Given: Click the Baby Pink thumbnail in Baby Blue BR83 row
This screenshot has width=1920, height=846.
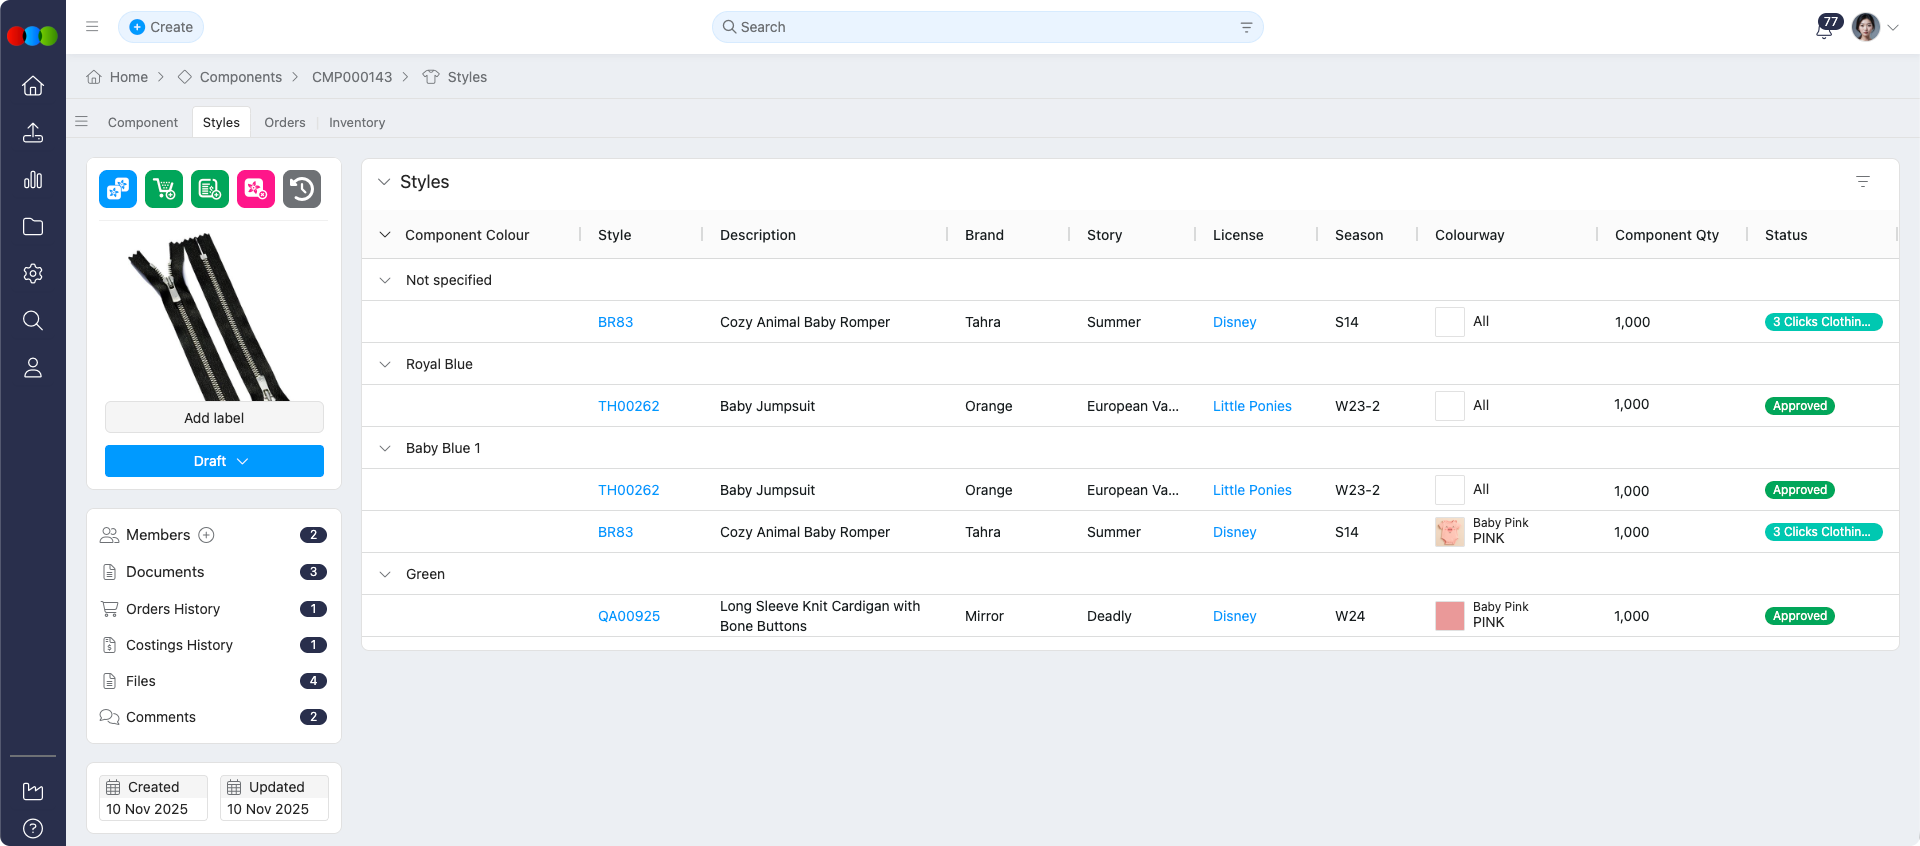Looking at the screenshot, I should (1450, 532).
